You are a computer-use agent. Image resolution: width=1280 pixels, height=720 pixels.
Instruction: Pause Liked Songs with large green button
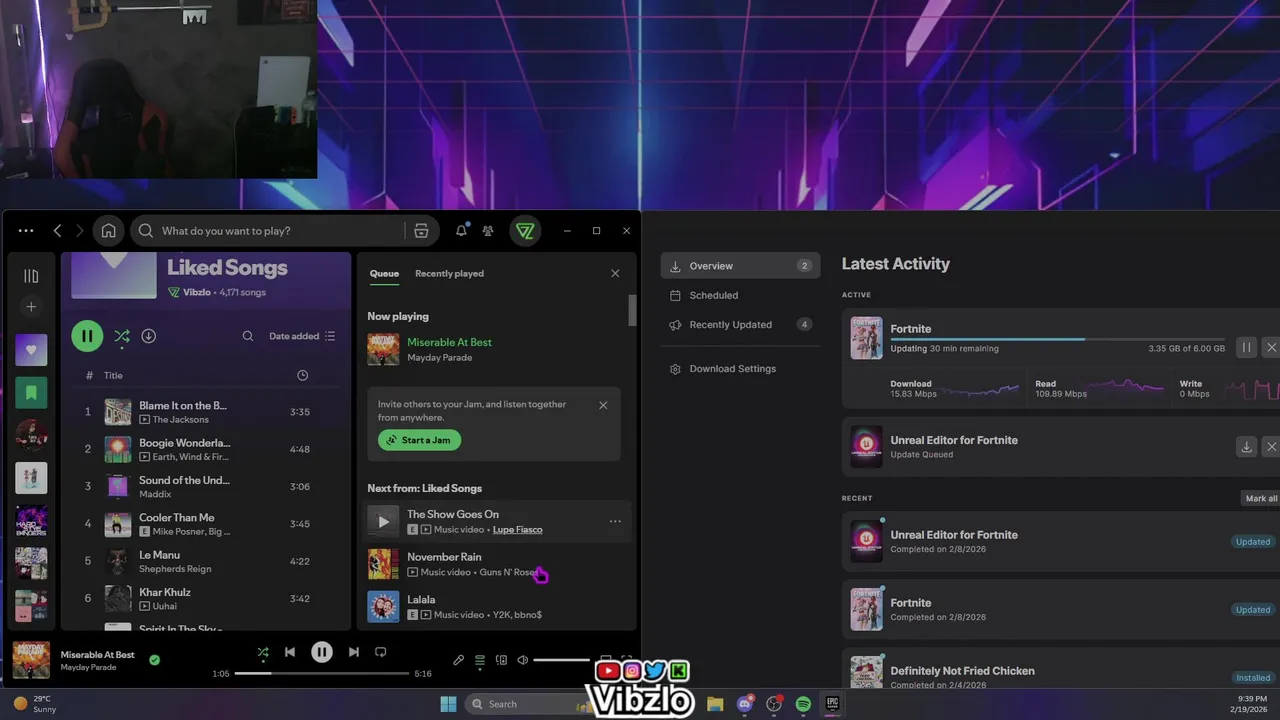87,336
